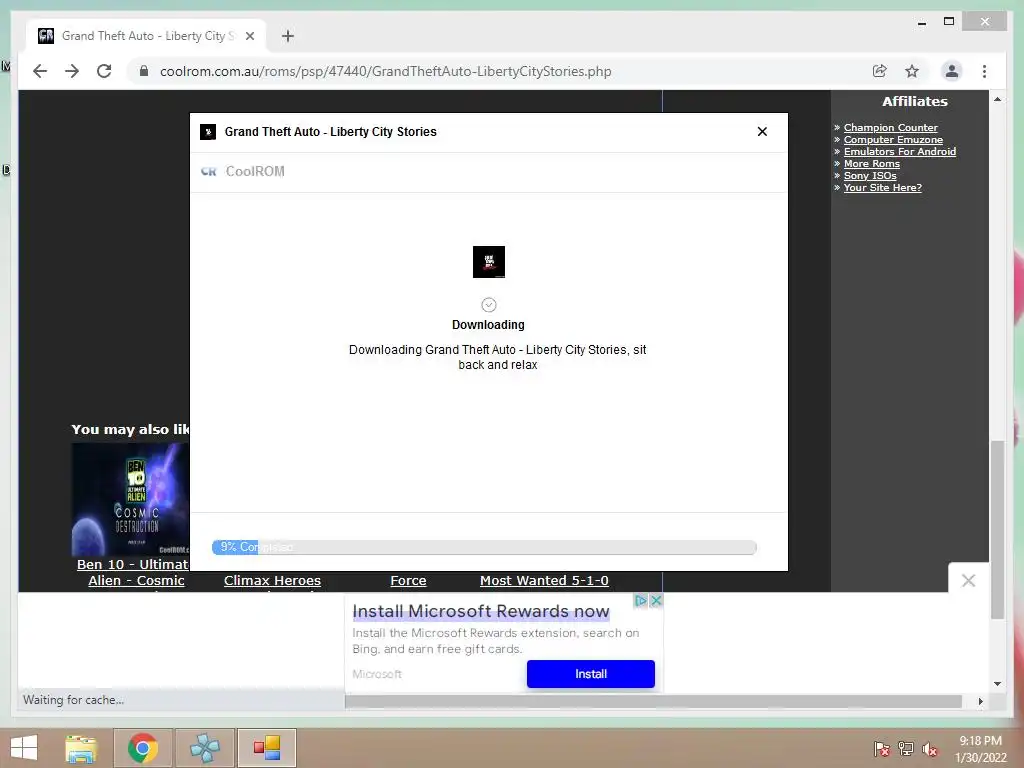Viewport: 1024px width, 768px height.
Task: Open the network tray icon
Action: 906,749
